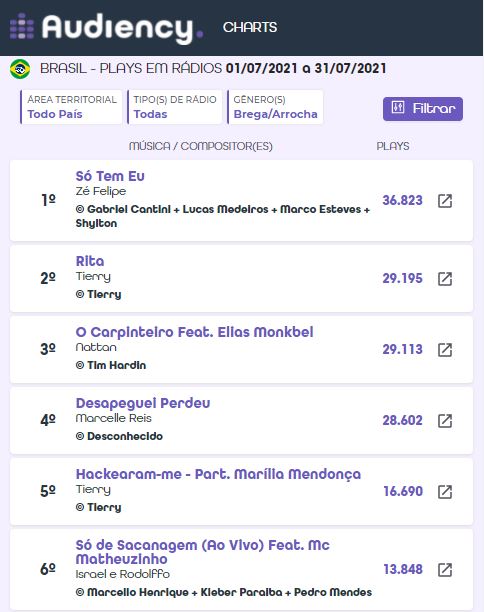Go to the CHARTS menu item
This screenshot has height=612, width=484.
click(x=250, y=27)
